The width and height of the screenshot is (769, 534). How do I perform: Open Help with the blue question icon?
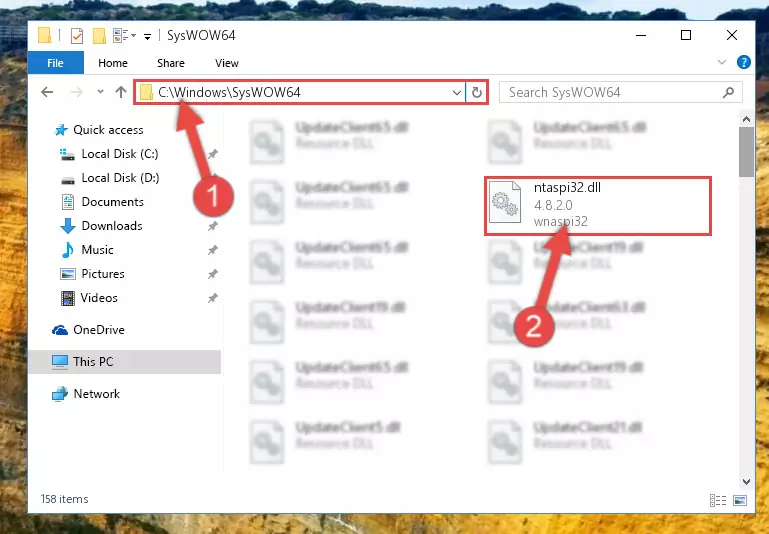(x=743, y=62)
